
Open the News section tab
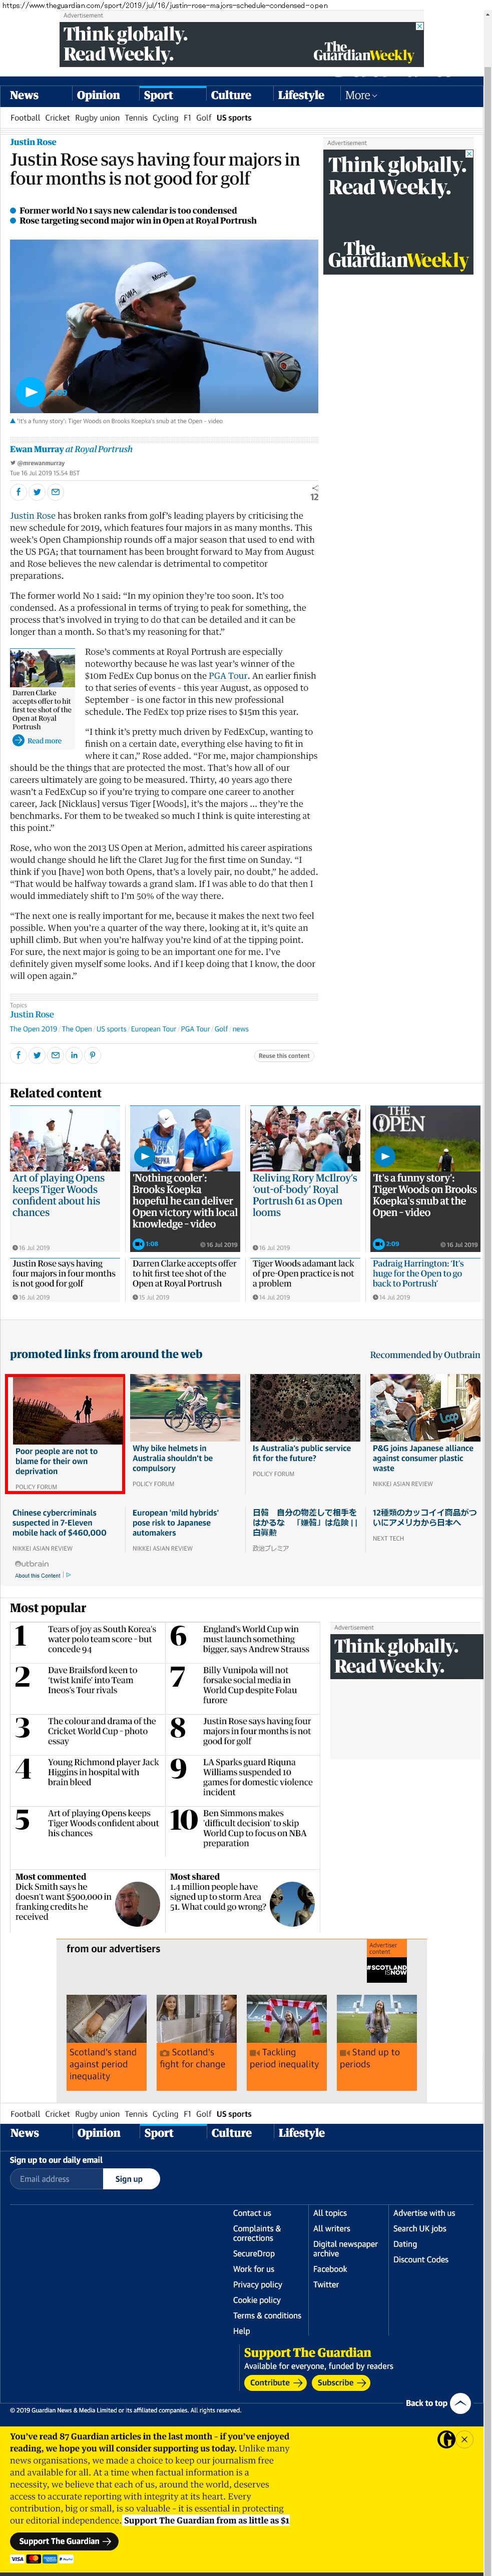pos(24,96)
